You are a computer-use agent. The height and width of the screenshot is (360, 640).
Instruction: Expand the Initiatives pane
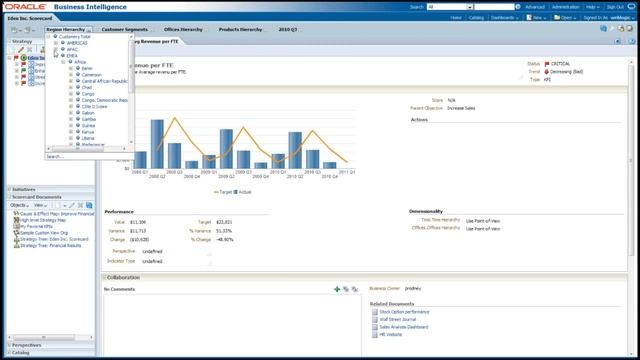pos(9,189)
